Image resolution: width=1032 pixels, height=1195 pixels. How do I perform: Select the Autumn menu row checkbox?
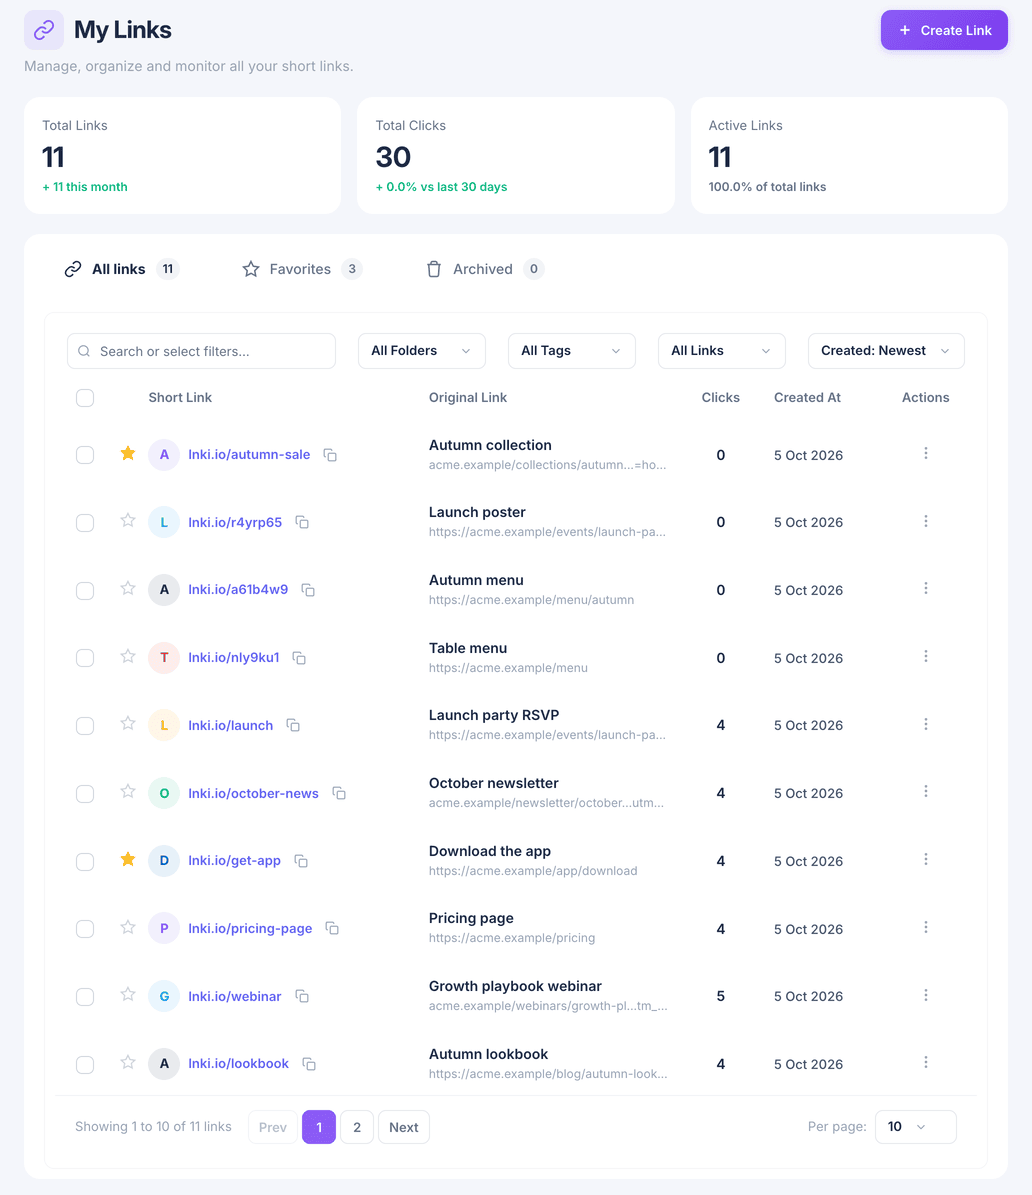pyautogui.click(x=85, y=591)
